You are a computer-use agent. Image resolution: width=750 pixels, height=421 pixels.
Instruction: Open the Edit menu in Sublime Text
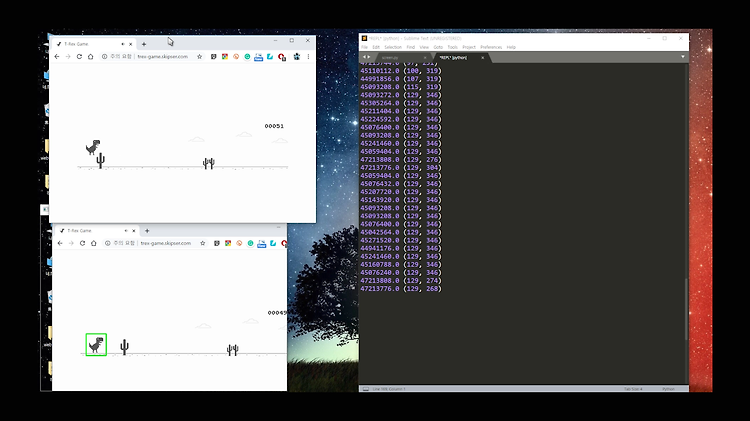(x=376, y=47)
